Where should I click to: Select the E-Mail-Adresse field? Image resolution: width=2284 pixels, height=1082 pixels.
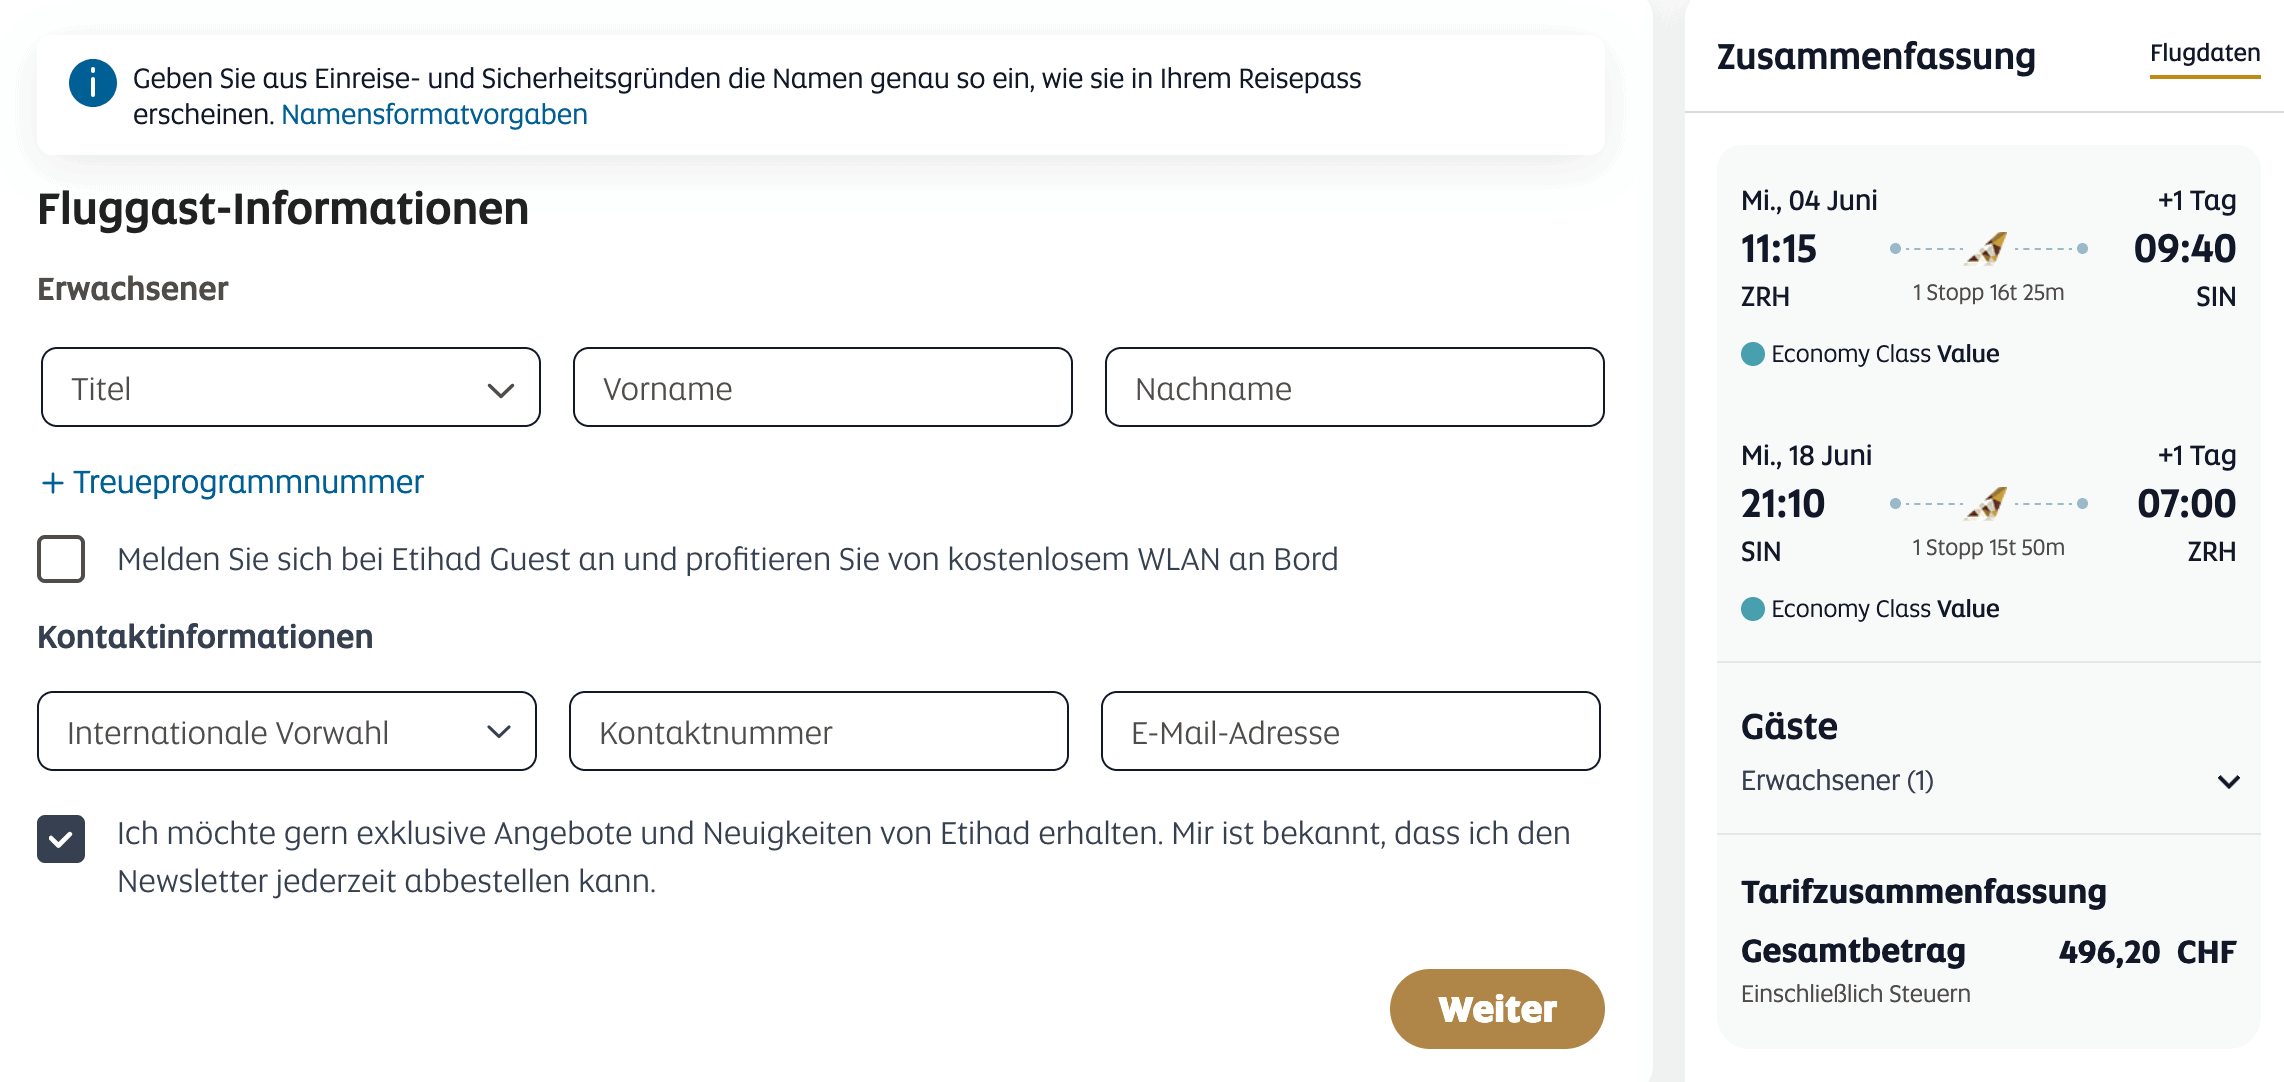[1350, 732]
